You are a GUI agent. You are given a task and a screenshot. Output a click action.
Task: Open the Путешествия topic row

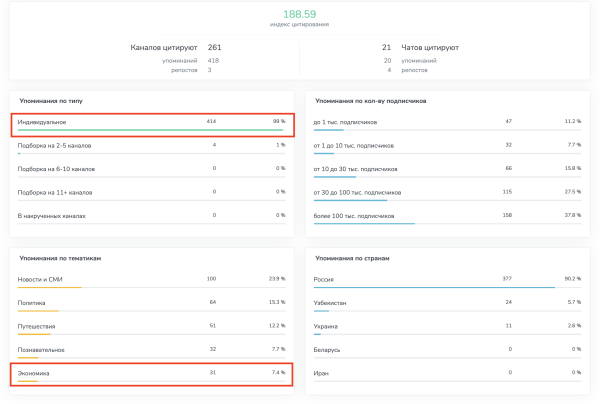point(152,326)
